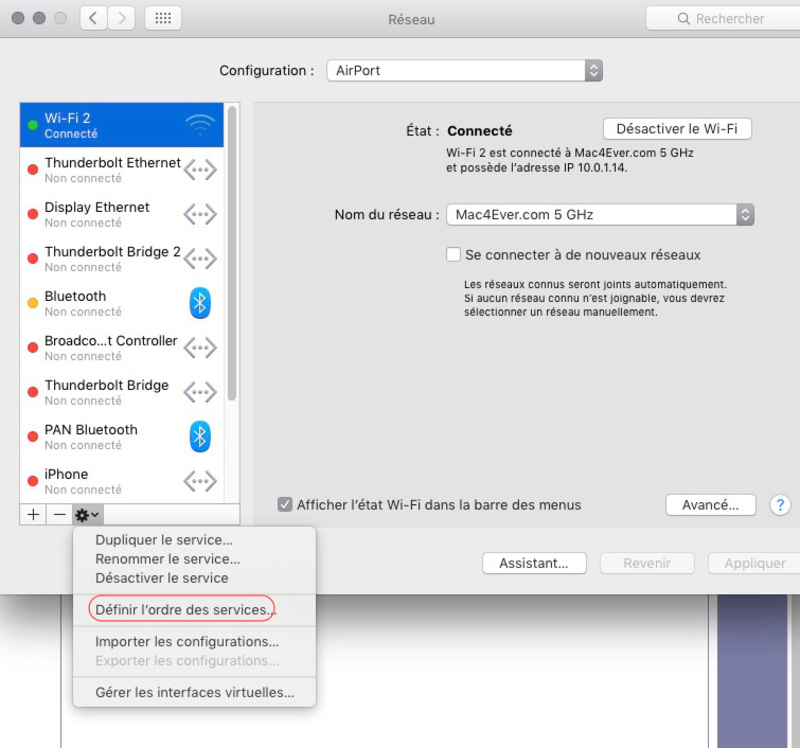This screenshot has width=800, height=748.
Task: Select the Thunderbolt Bridge 2 service
Action: click(121, 259)
